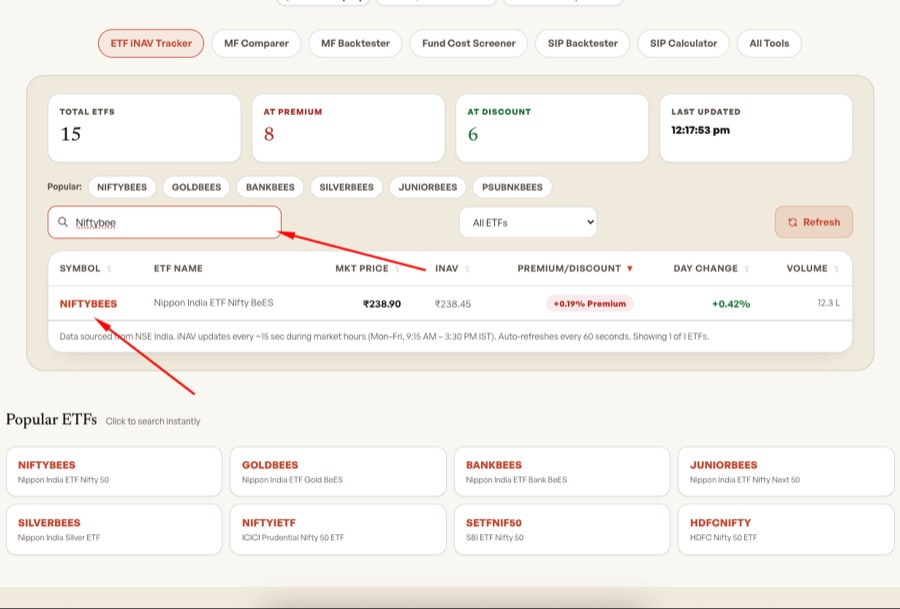Click last updated time 12:17:53 pm
Screen dimensions: 900x609
click(700, 130)
